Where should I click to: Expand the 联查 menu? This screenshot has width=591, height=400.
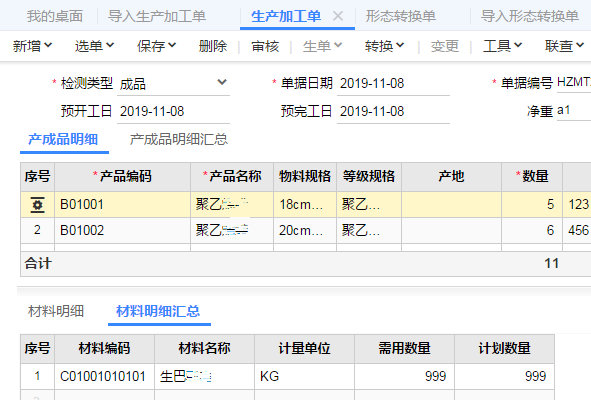564,46
